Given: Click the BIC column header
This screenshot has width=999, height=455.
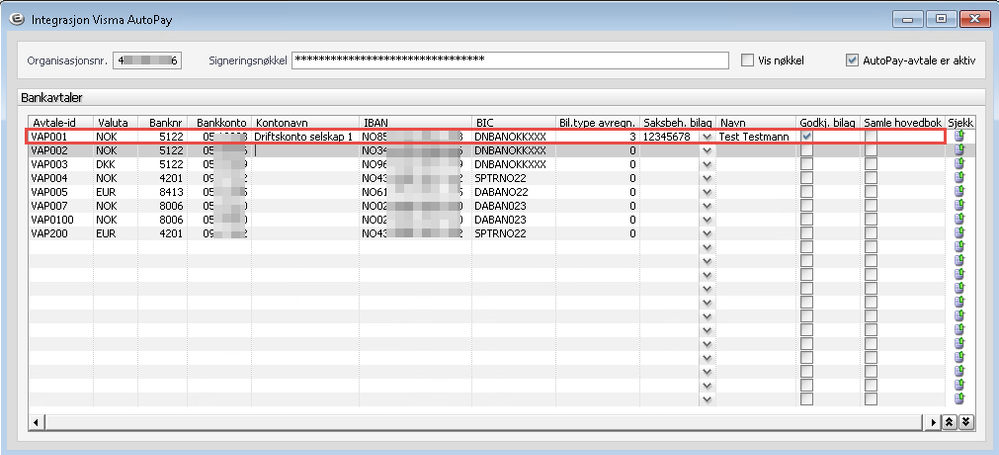Looking at the screenshot, I should [514, 122].
